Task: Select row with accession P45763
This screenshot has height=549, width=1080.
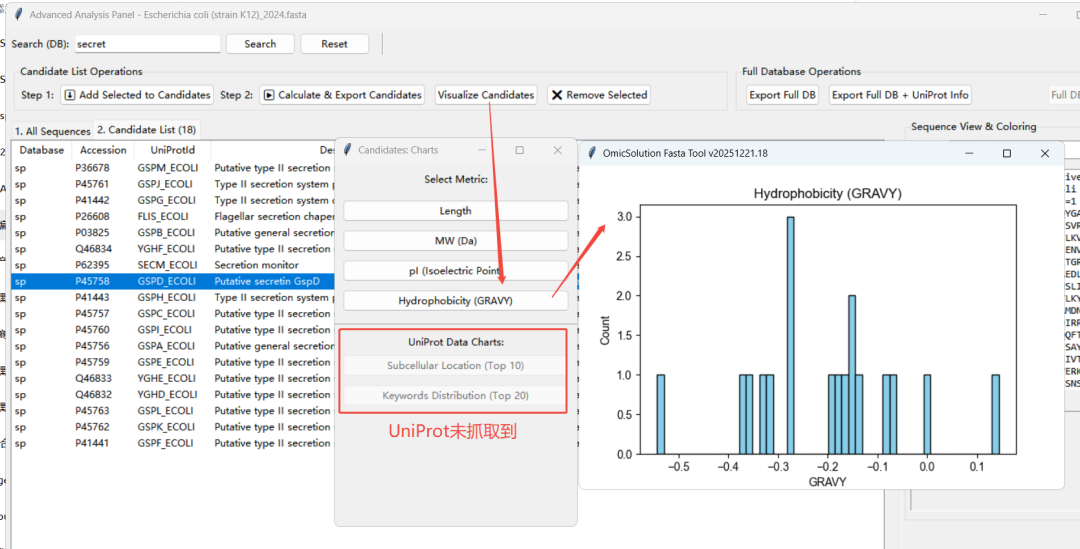Action: pyautogui.click(x=173, y=411)
